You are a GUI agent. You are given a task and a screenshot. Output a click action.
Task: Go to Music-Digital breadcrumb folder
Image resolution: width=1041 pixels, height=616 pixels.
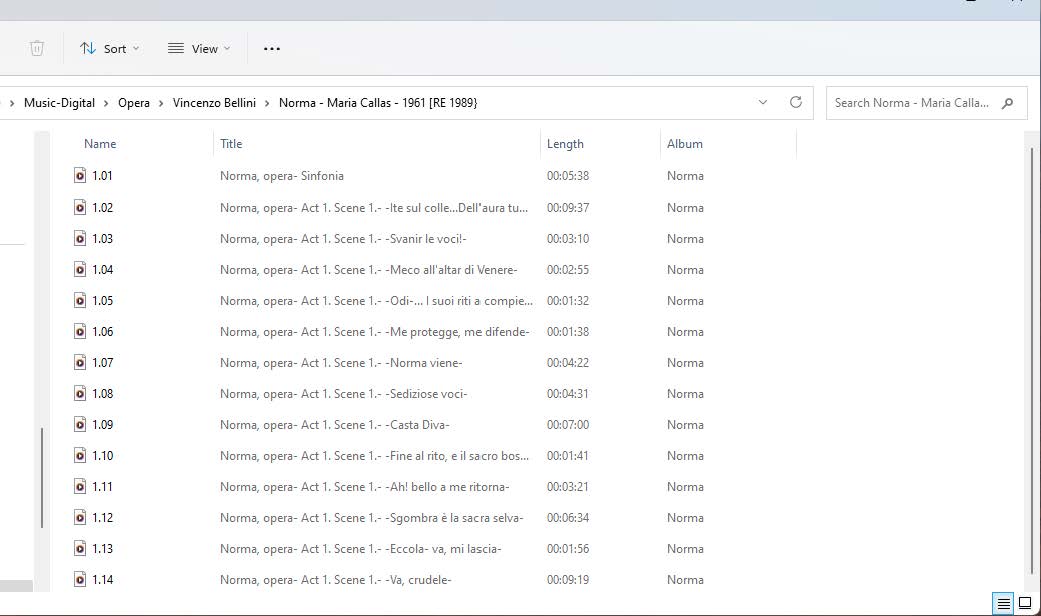tap(59, 103)
